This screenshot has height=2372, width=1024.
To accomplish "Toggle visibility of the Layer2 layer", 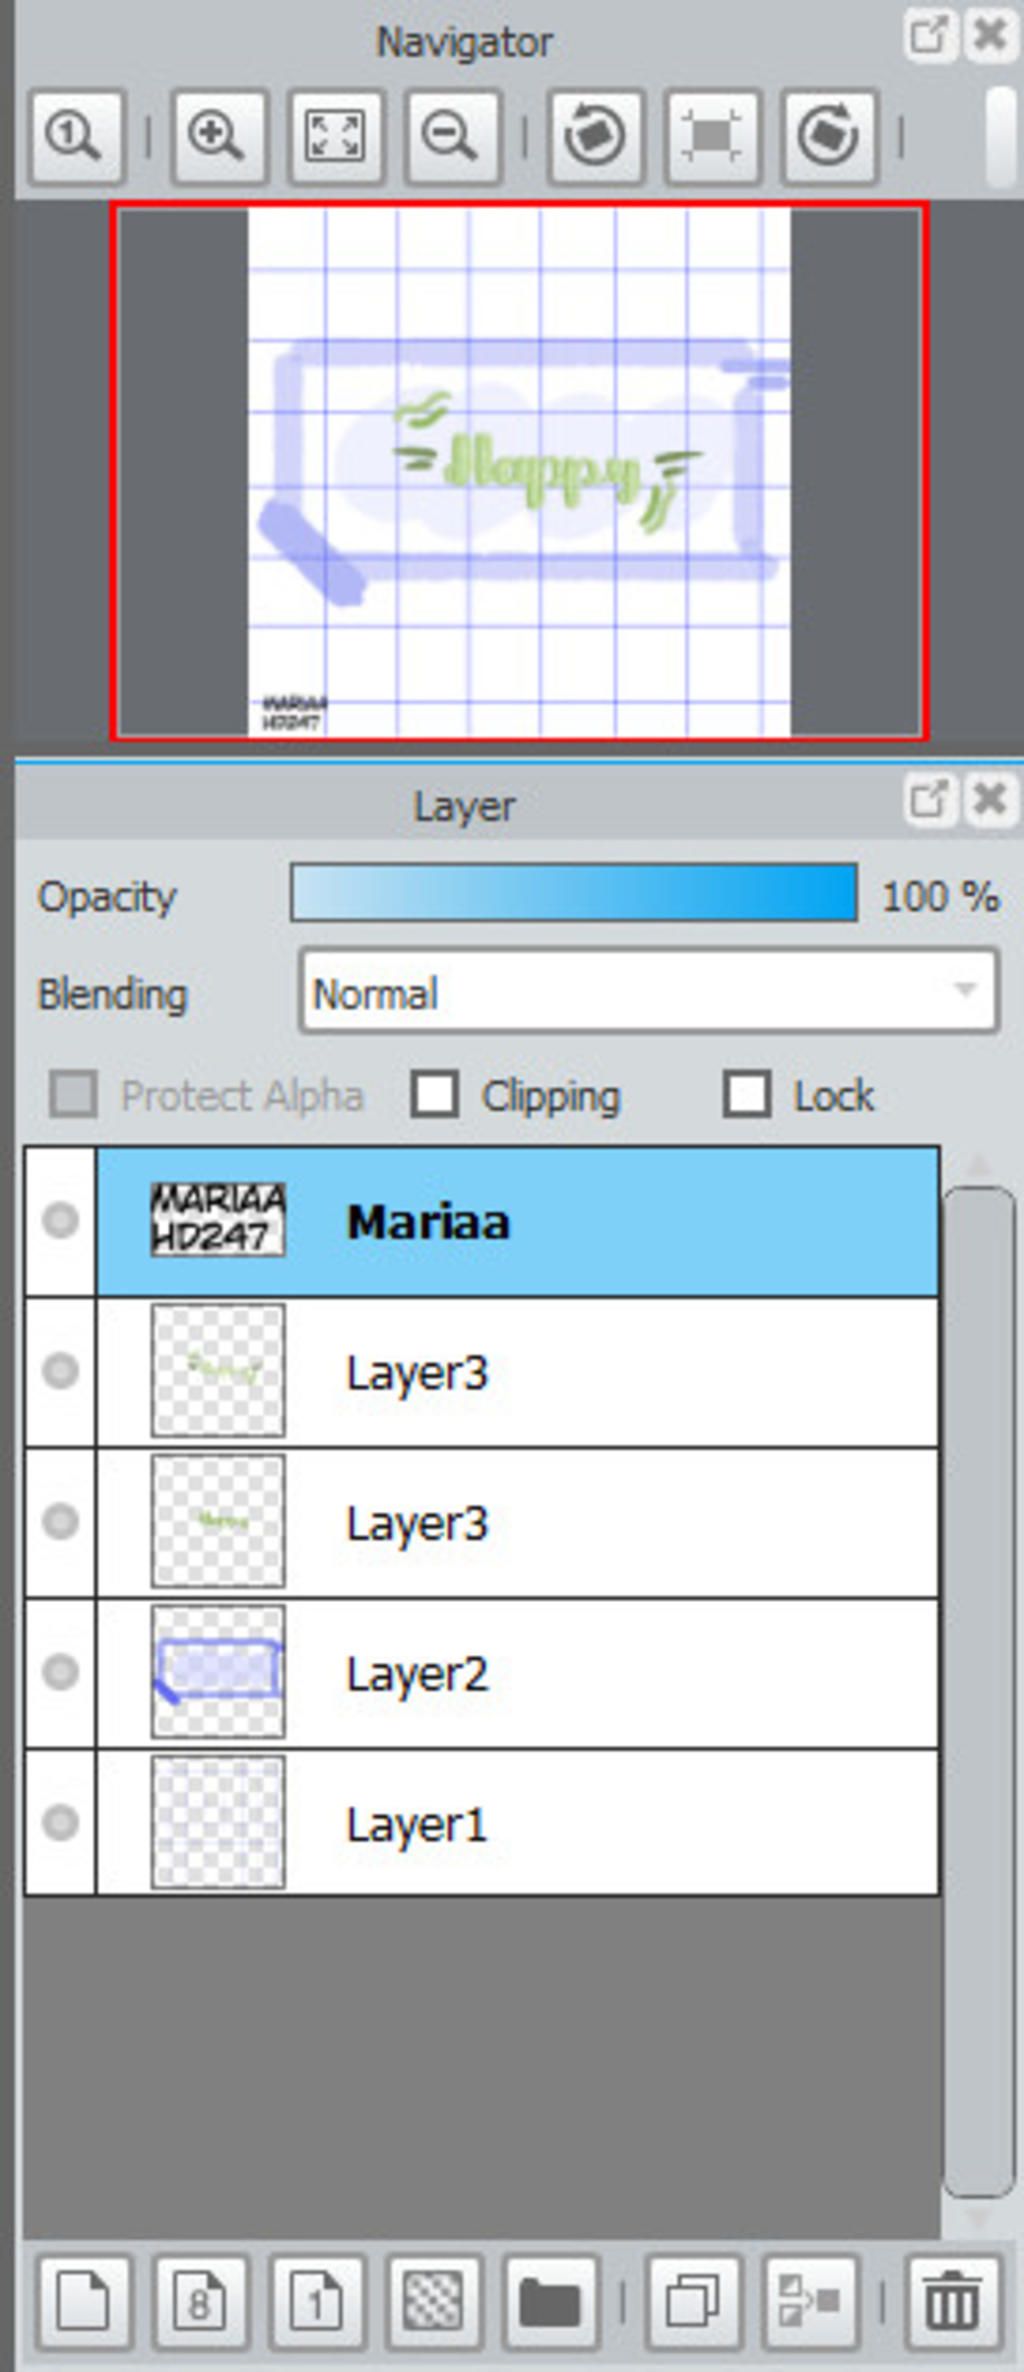I will 60,1671.
